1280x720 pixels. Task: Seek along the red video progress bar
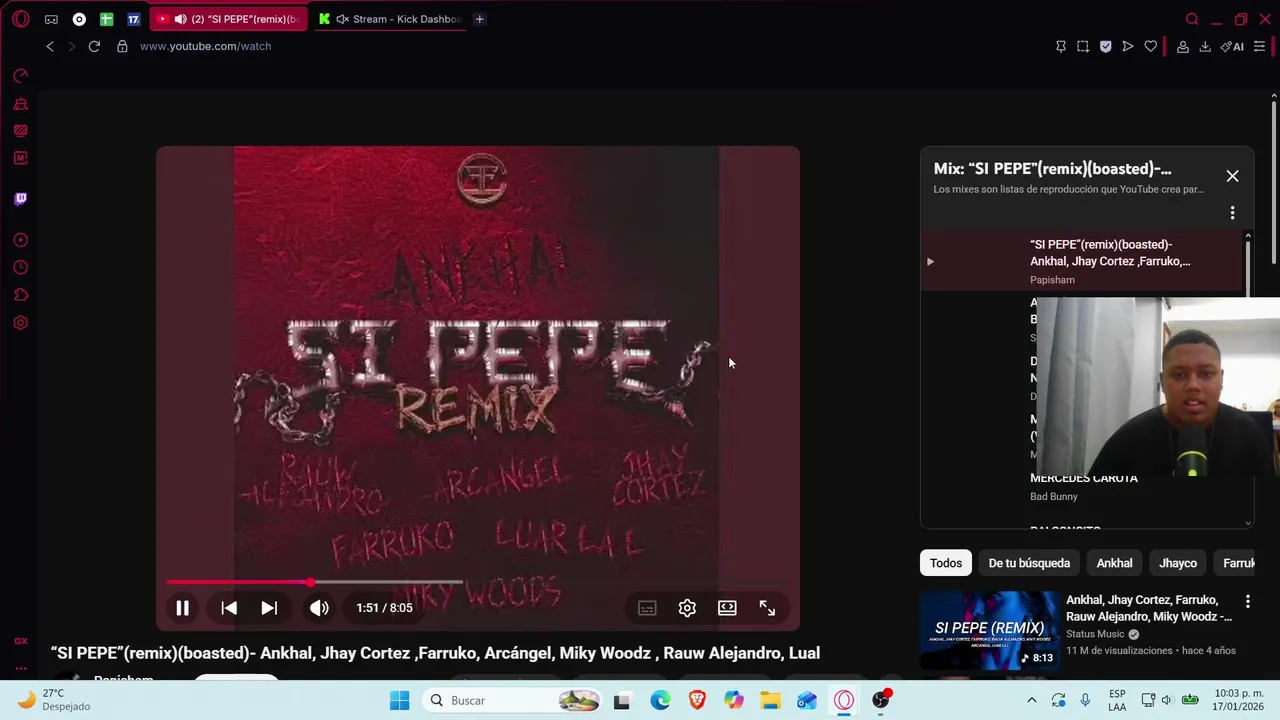tap(478, 581)
